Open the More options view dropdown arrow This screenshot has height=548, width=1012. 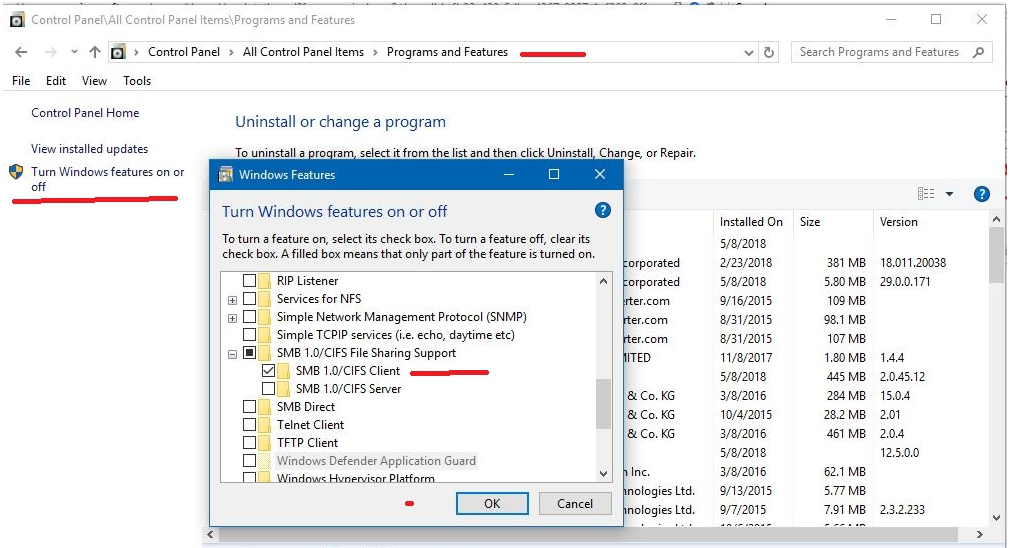click(x=949, y=194)
